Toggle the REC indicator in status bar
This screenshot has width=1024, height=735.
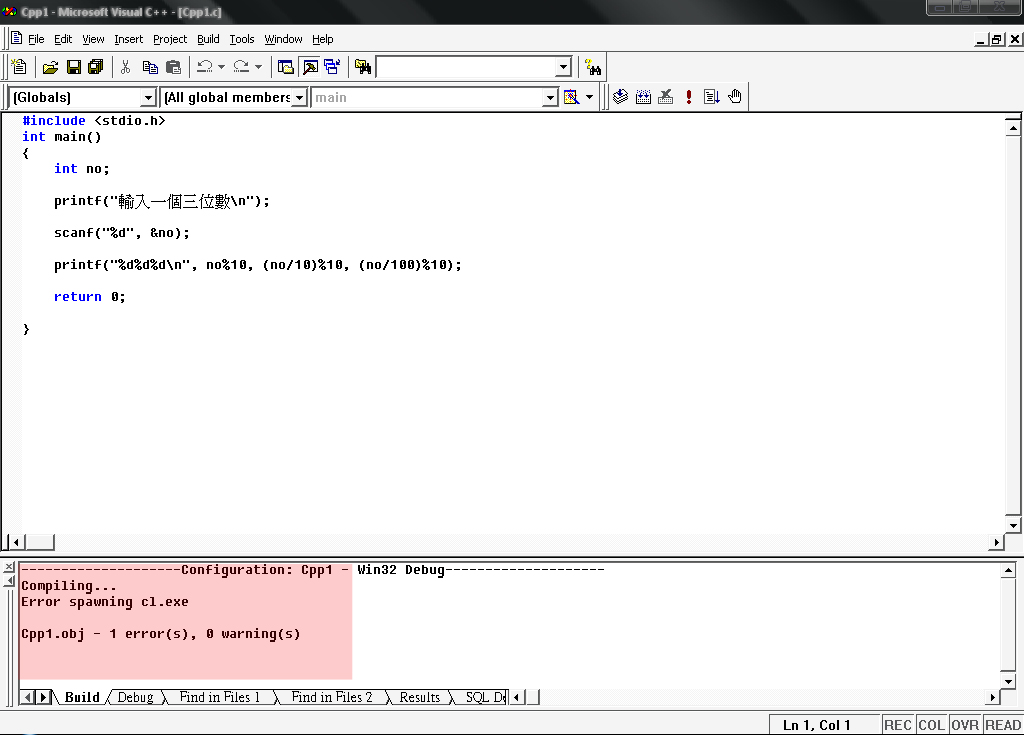click(897, 725)
